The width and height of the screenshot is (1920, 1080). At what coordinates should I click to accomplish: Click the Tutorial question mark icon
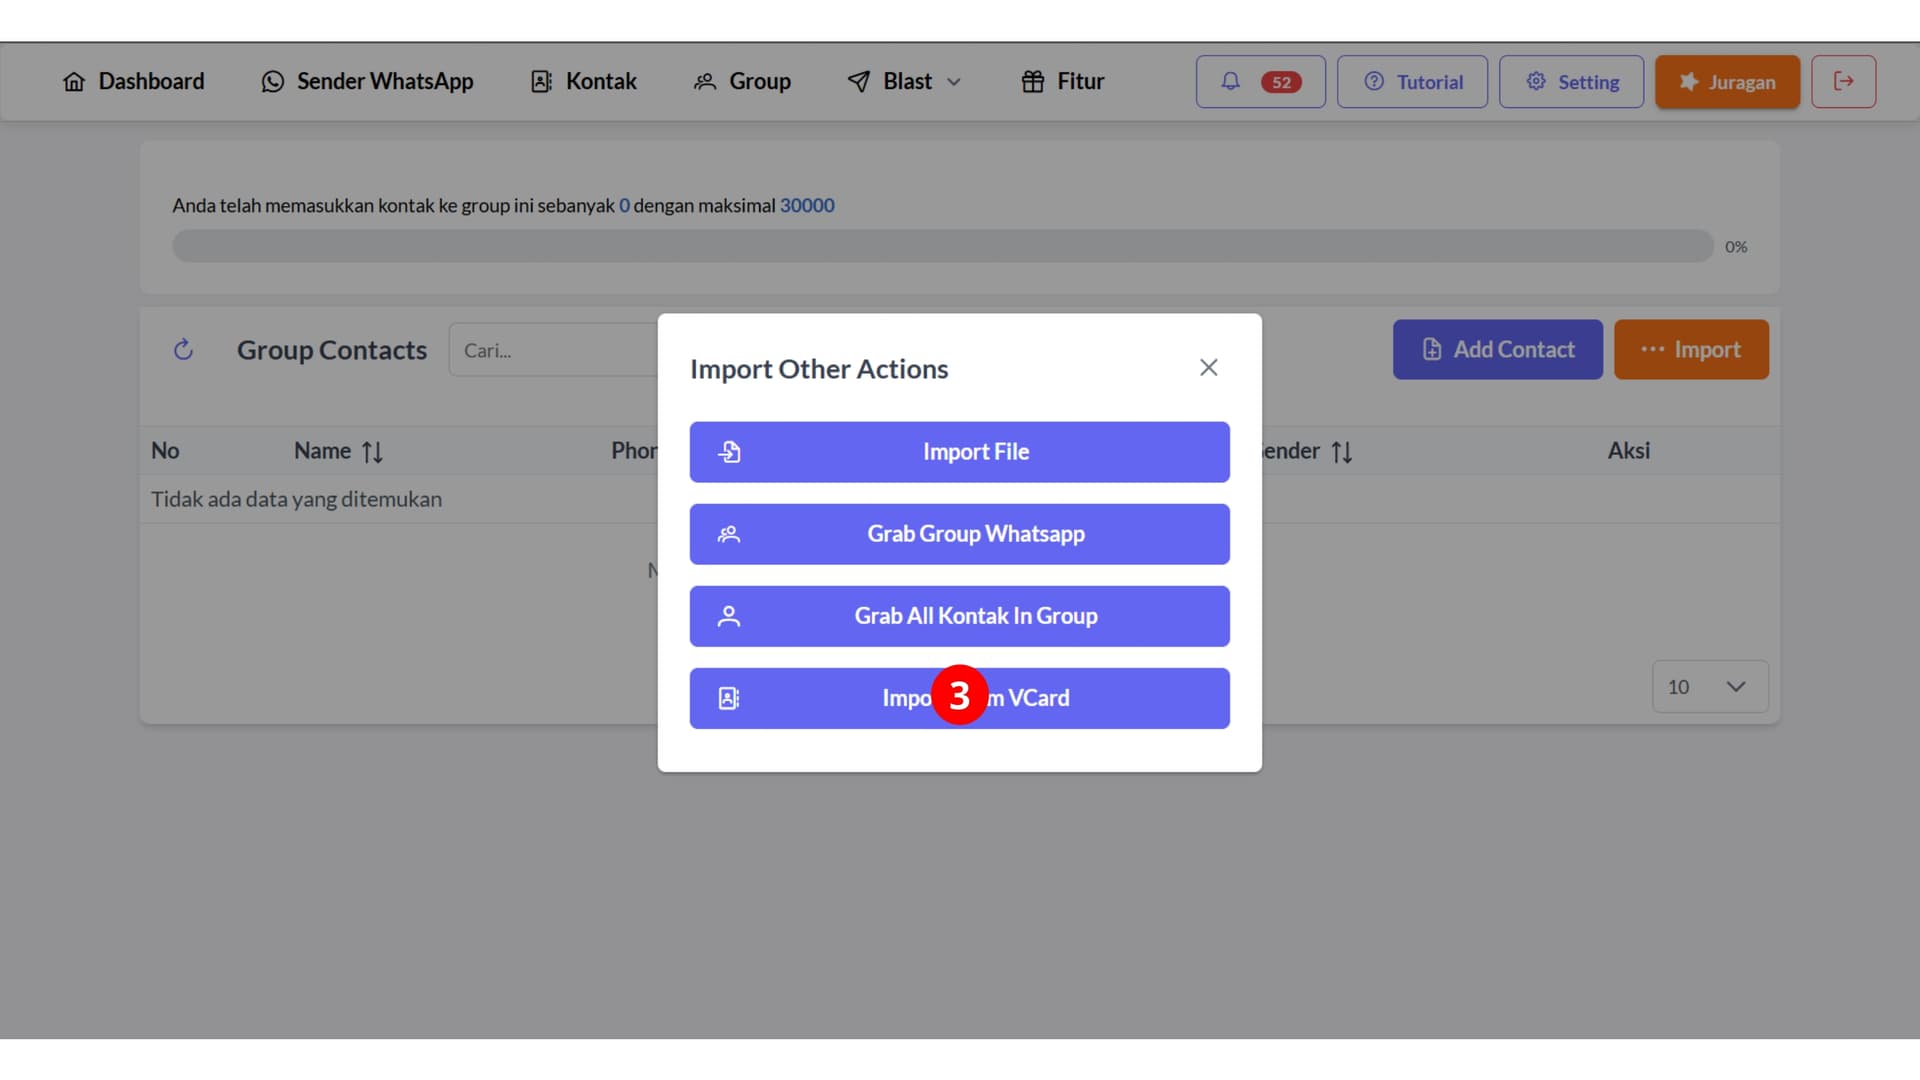point(1374,81)
